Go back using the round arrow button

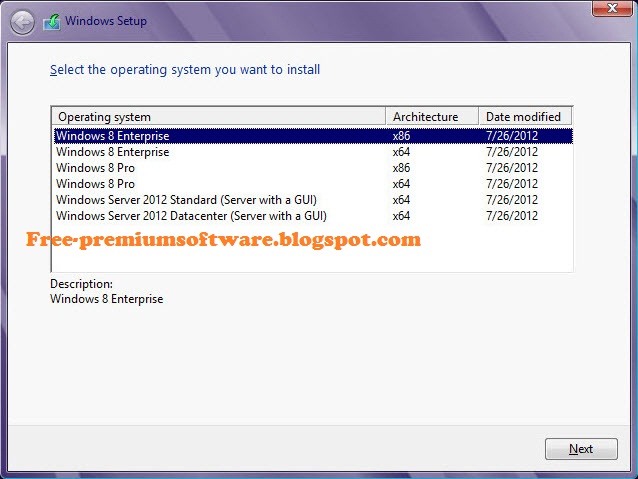[x=22, y=22]
